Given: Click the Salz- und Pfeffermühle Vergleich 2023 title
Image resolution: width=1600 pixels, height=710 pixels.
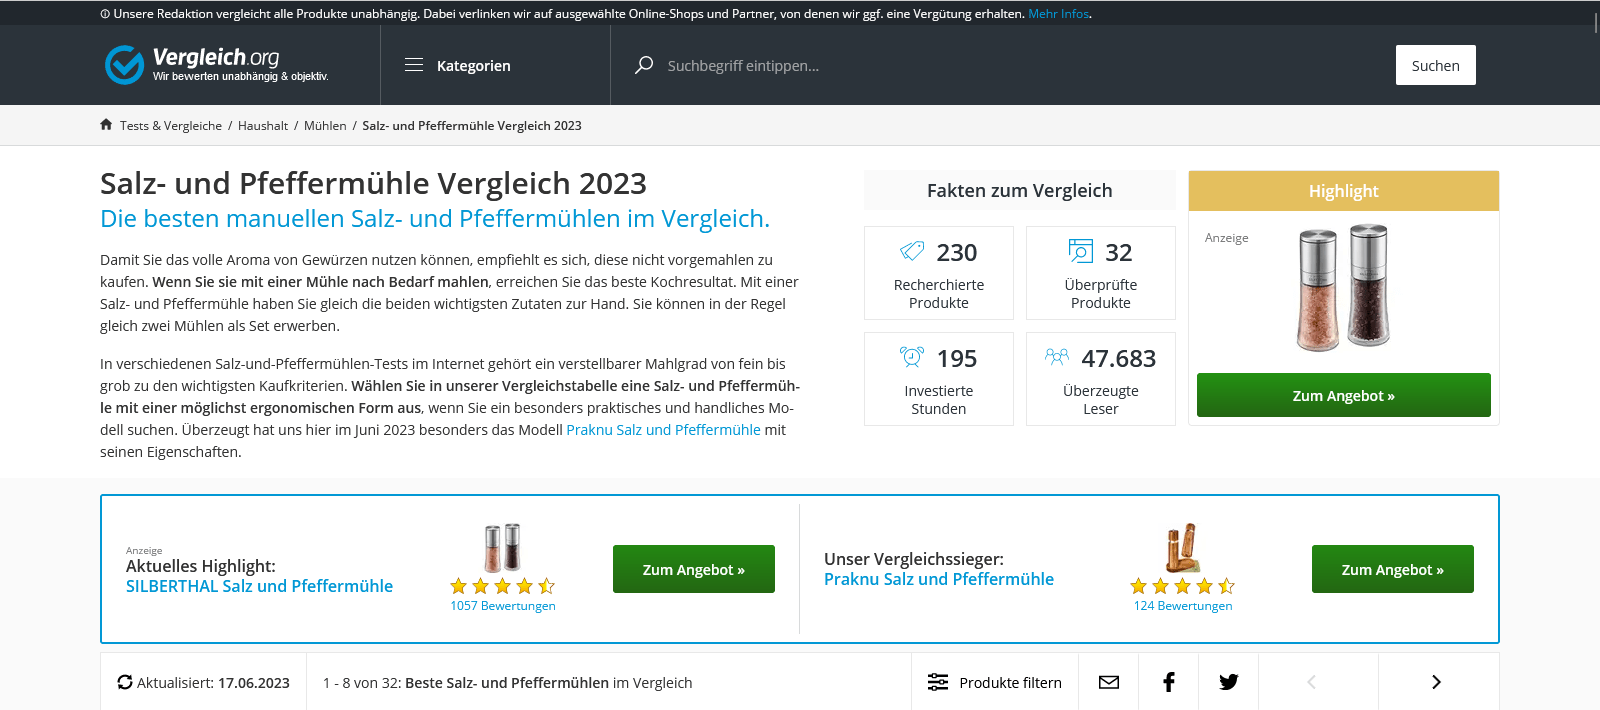Looking at the screenshot, I should (x=373, y=183).
